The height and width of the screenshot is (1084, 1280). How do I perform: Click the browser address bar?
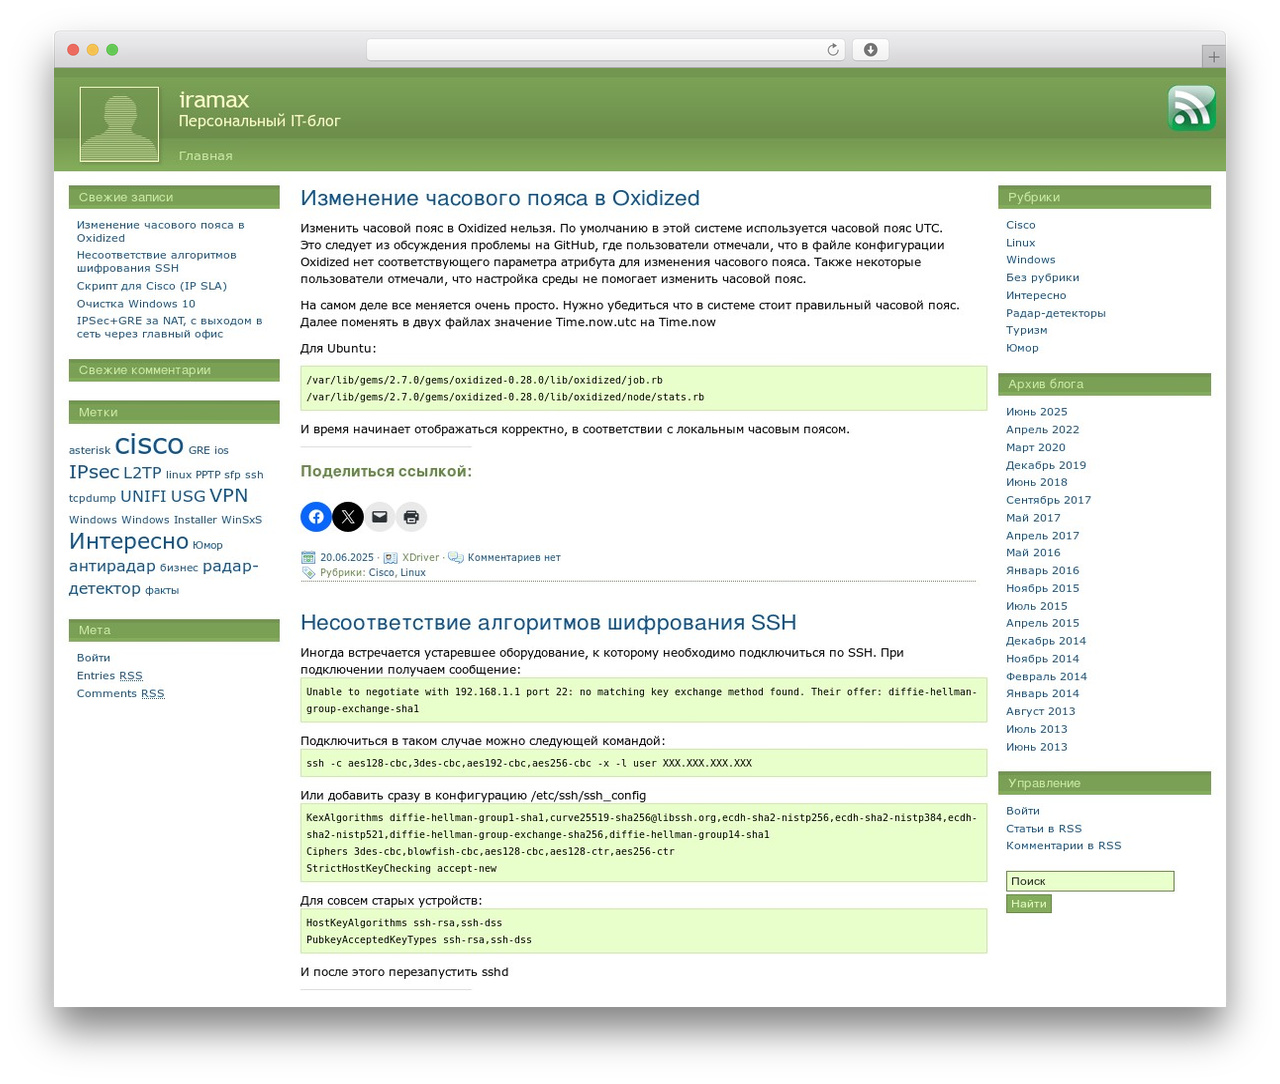pyautogui.click(x=606, y=50)
